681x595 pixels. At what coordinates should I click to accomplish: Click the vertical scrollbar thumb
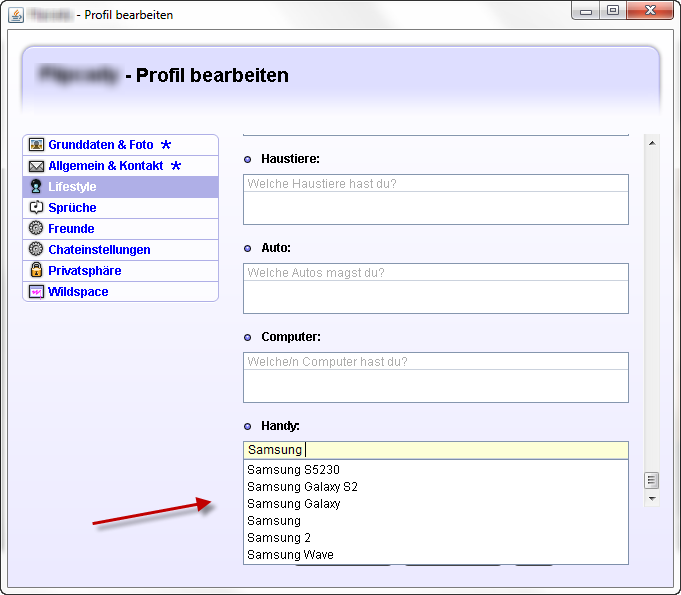click(x=651, y=480)
